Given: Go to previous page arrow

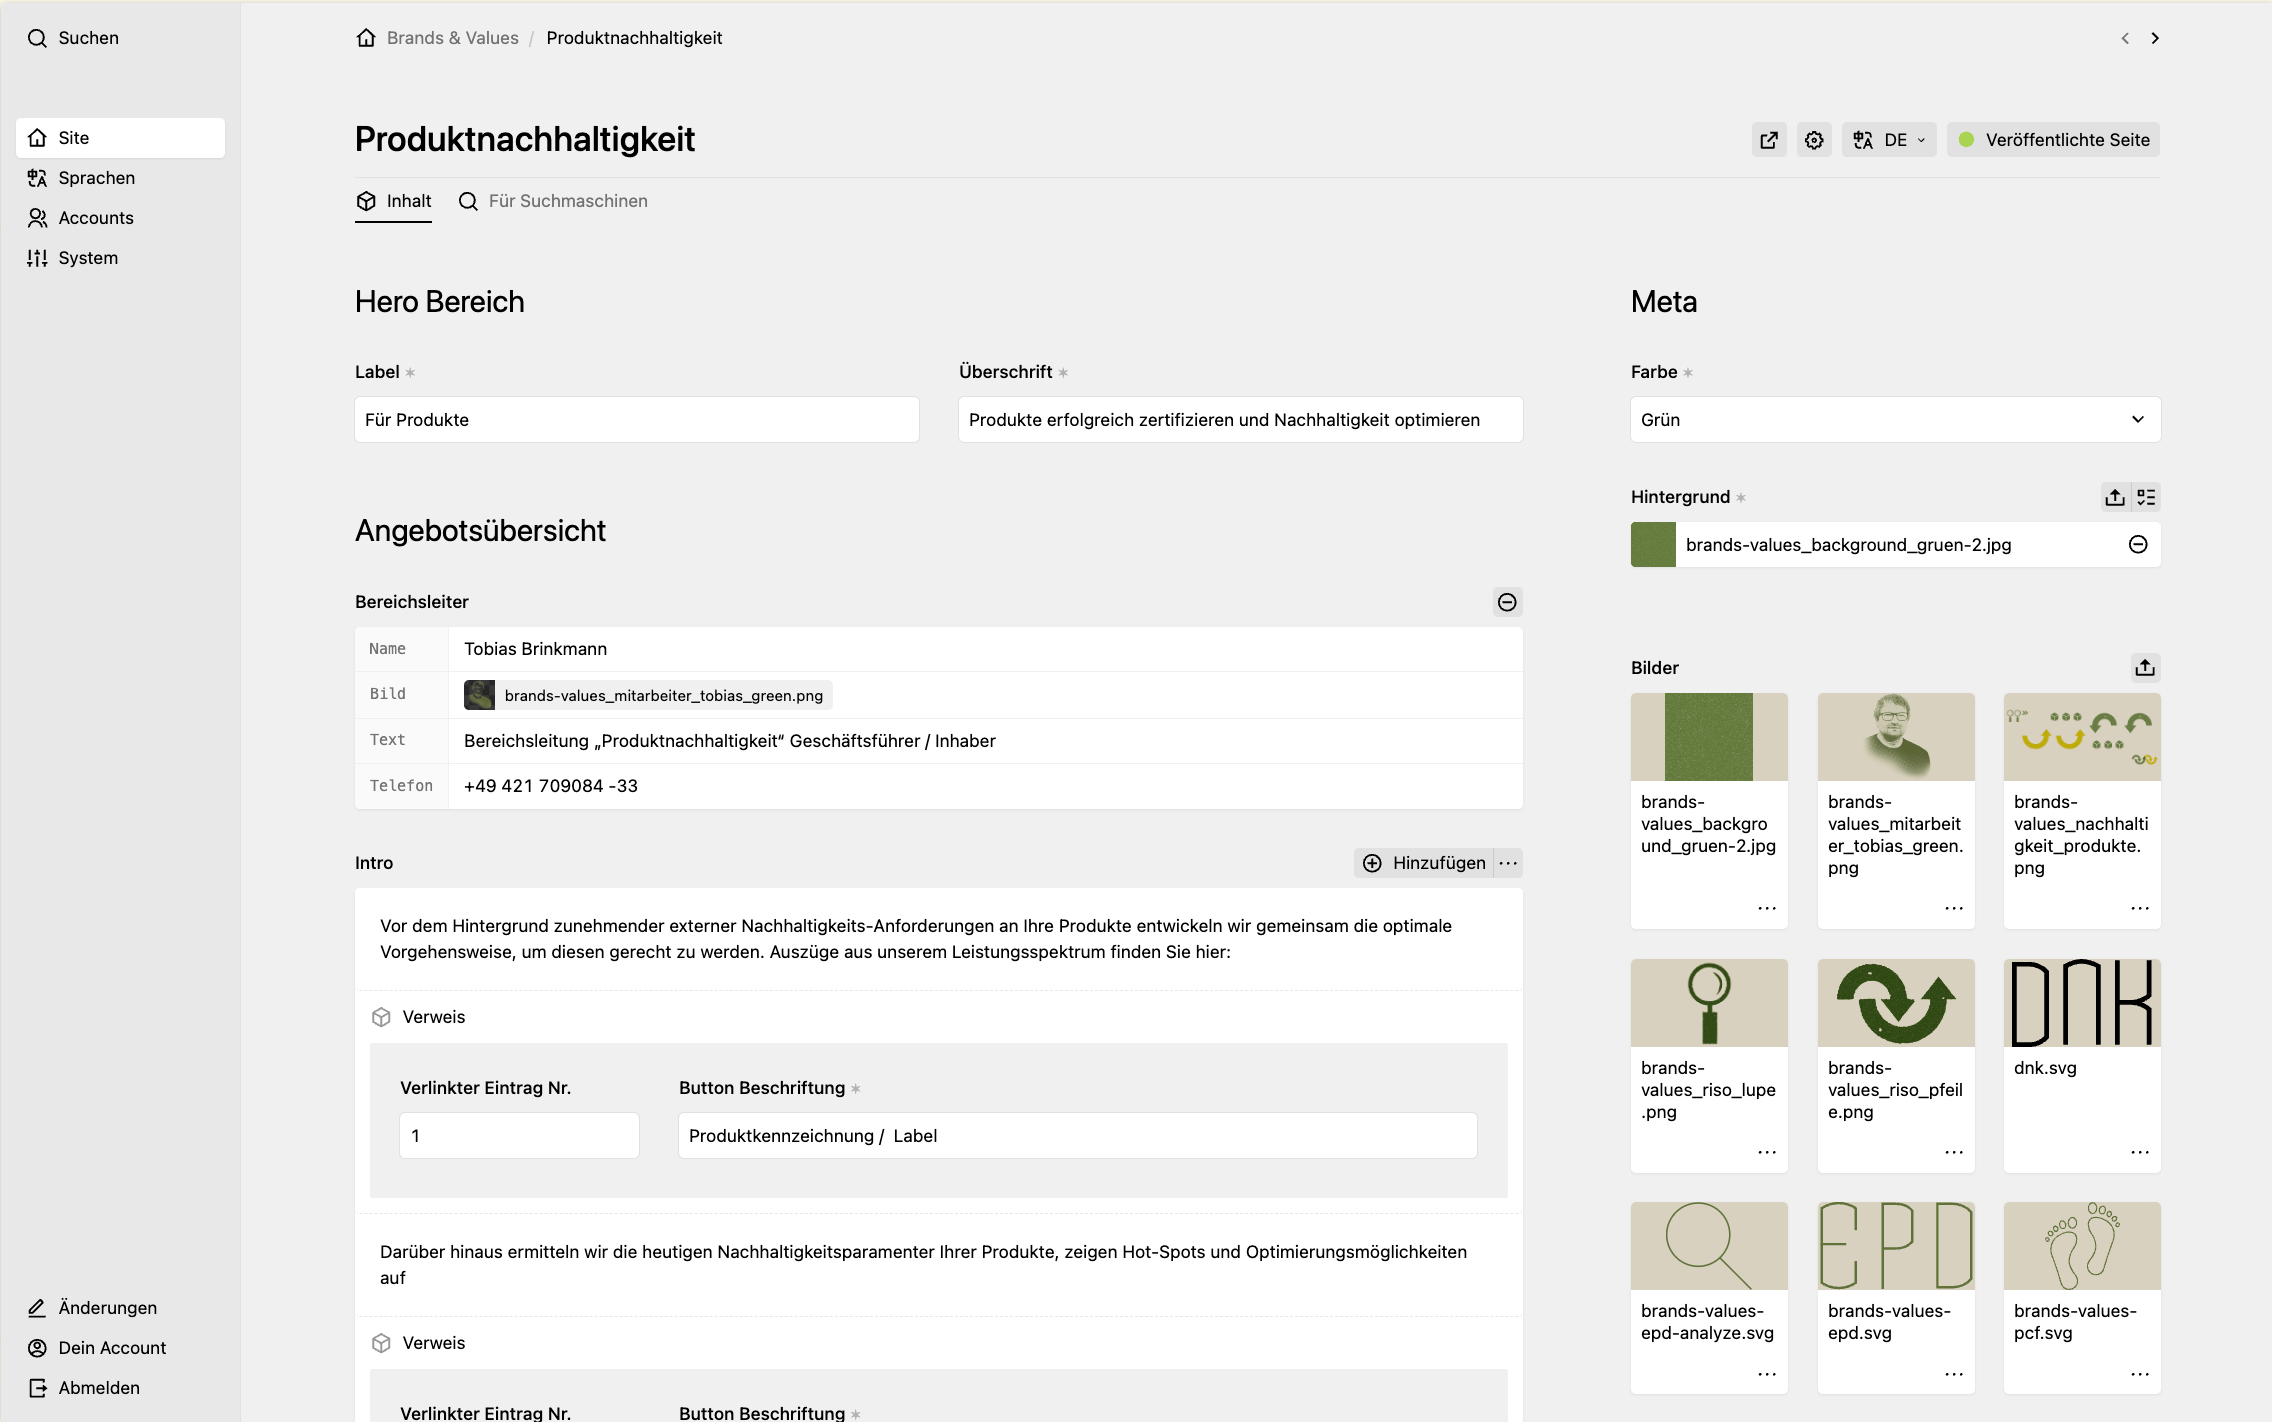Looking at the screenshot, I should tap(2125, 38).
